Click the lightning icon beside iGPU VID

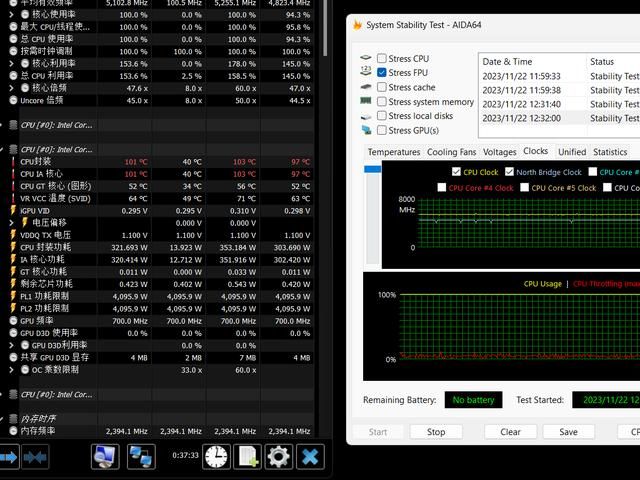point(13,211)
